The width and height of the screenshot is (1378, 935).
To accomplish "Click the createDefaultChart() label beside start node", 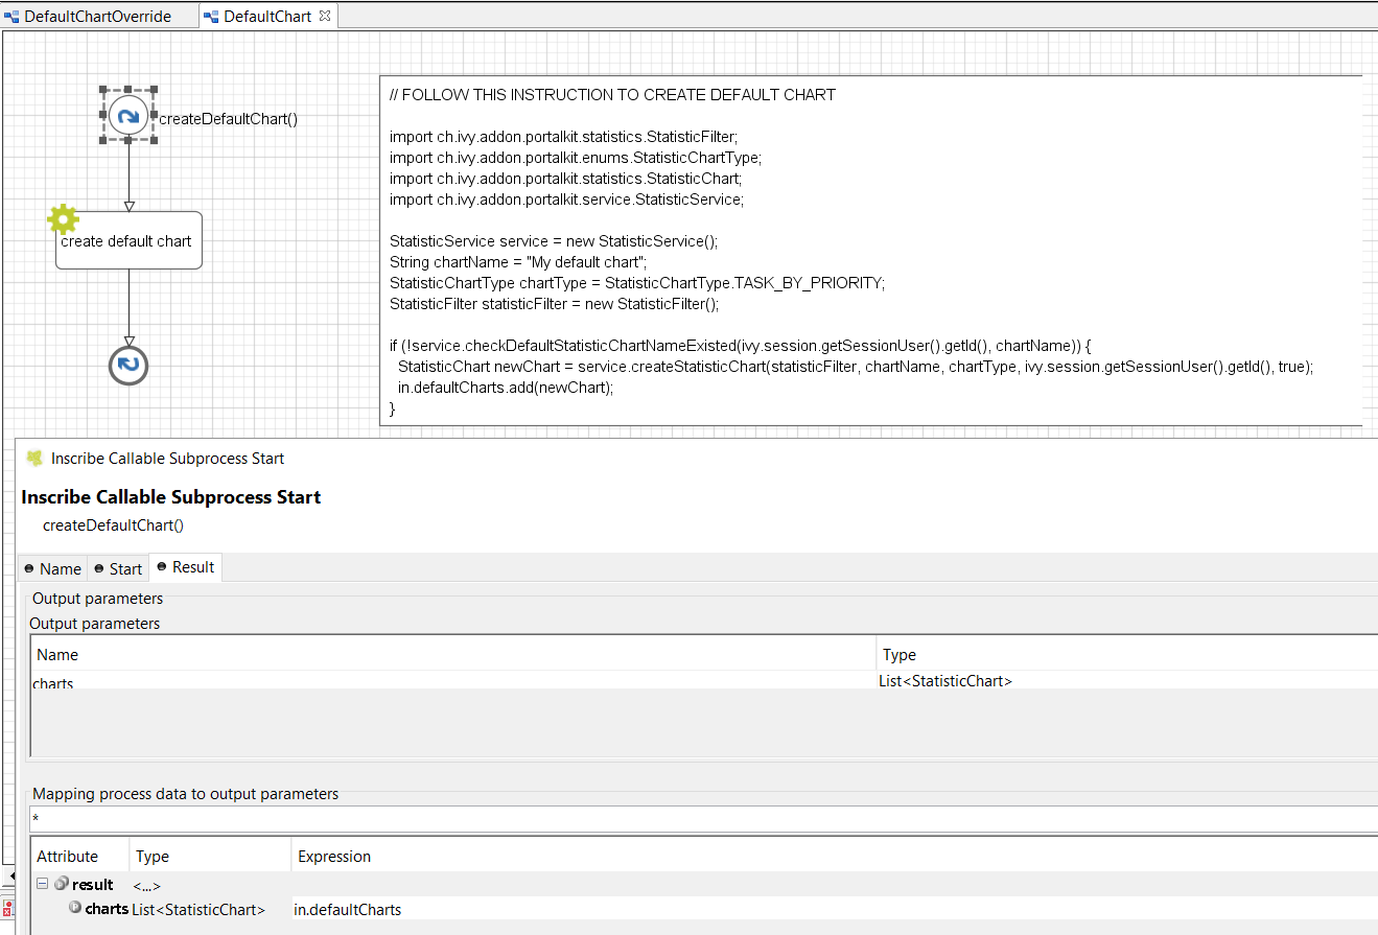I will 228,119.
